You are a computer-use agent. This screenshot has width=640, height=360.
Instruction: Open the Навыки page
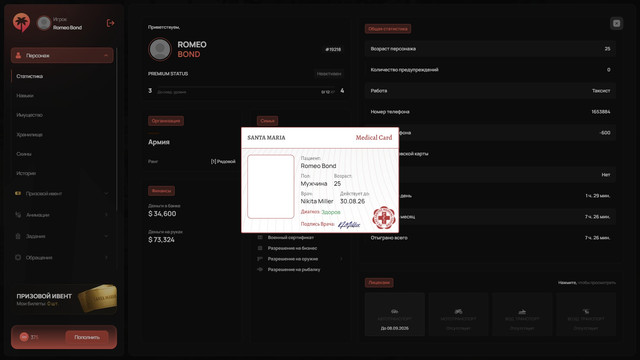click(25, 96)
